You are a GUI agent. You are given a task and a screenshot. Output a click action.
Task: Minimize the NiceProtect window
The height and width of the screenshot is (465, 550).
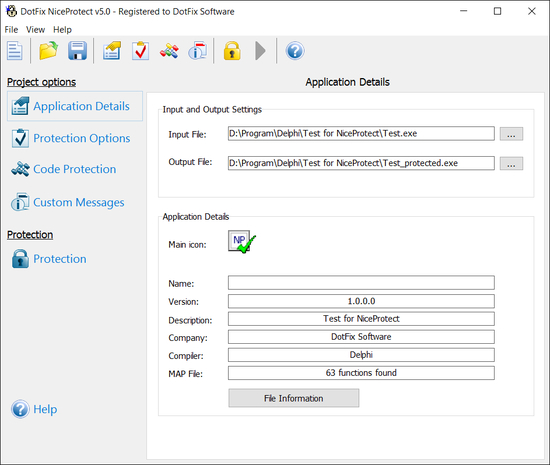point(463,11)
